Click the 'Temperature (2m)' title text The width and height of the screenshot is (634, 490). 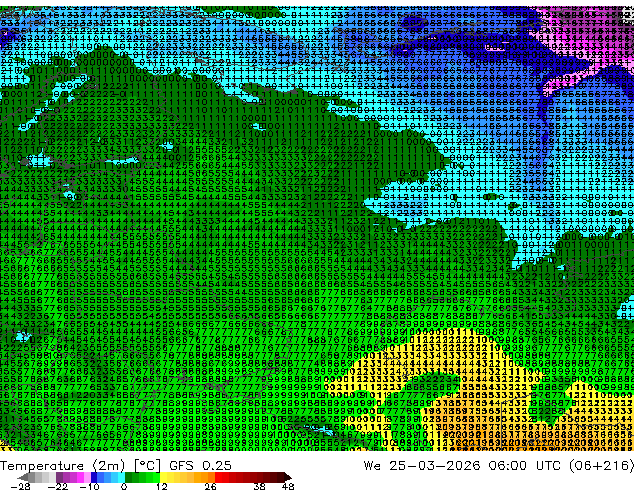(x=63, y=466)
